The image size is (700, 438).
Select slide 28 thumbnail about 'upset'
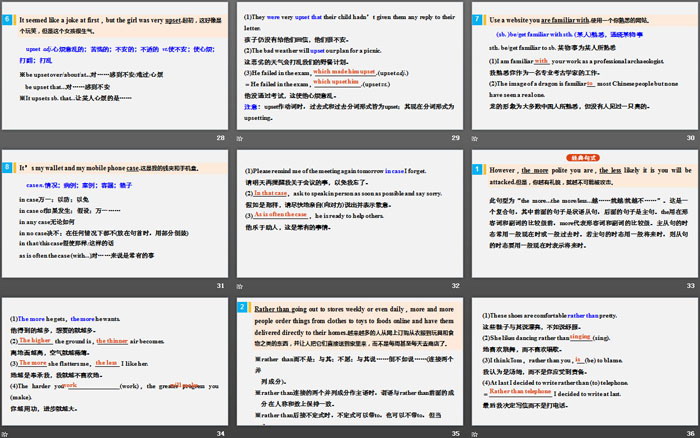pos(115,66)
